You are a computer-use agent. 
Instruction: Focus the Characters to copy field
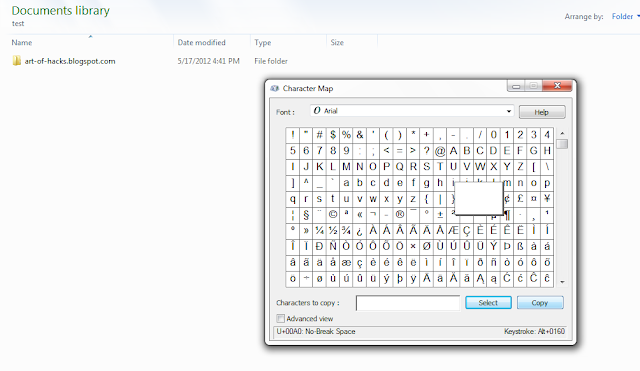[x=408, y=303]
